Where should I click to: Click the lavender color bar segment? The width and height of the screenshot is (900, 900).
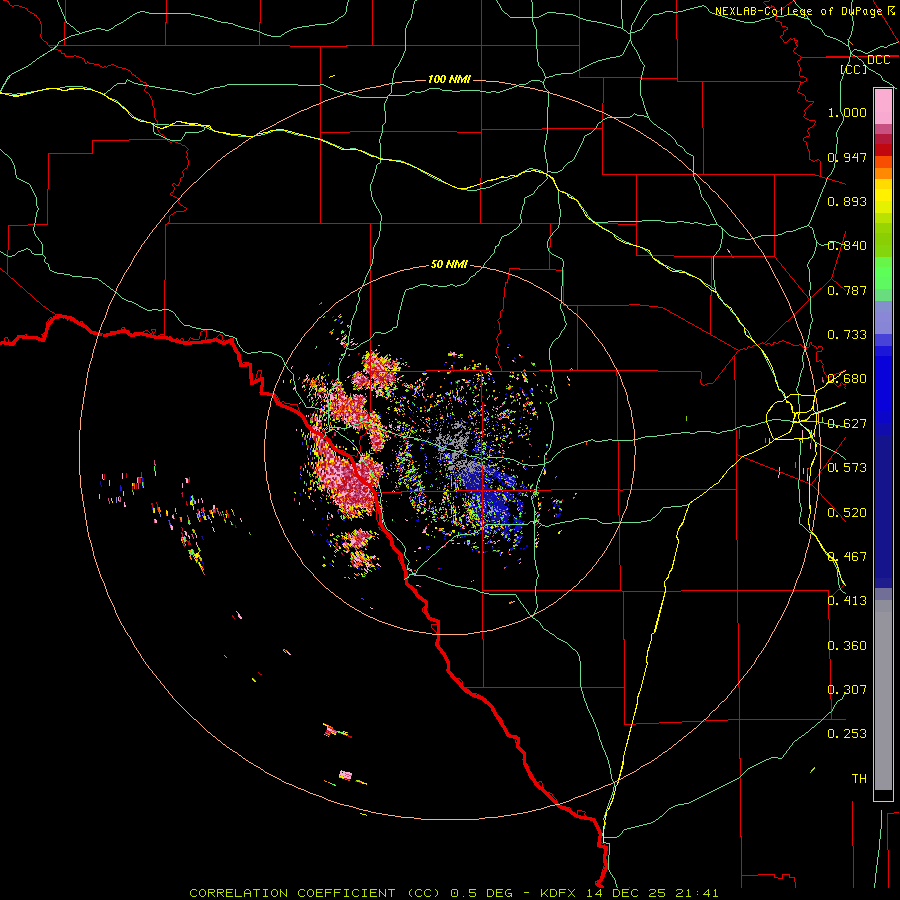pos(883,318)
